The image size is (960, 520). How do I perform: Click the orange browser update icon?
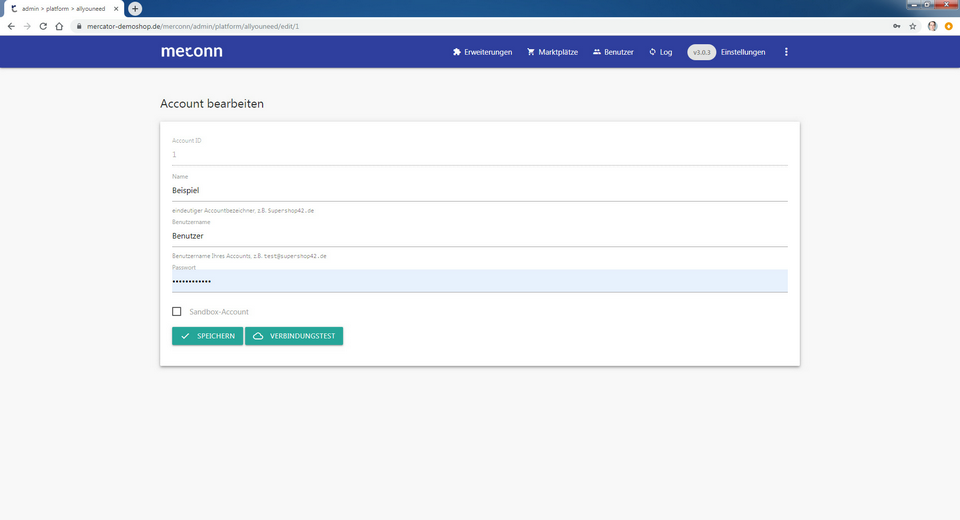coord(948,26)
